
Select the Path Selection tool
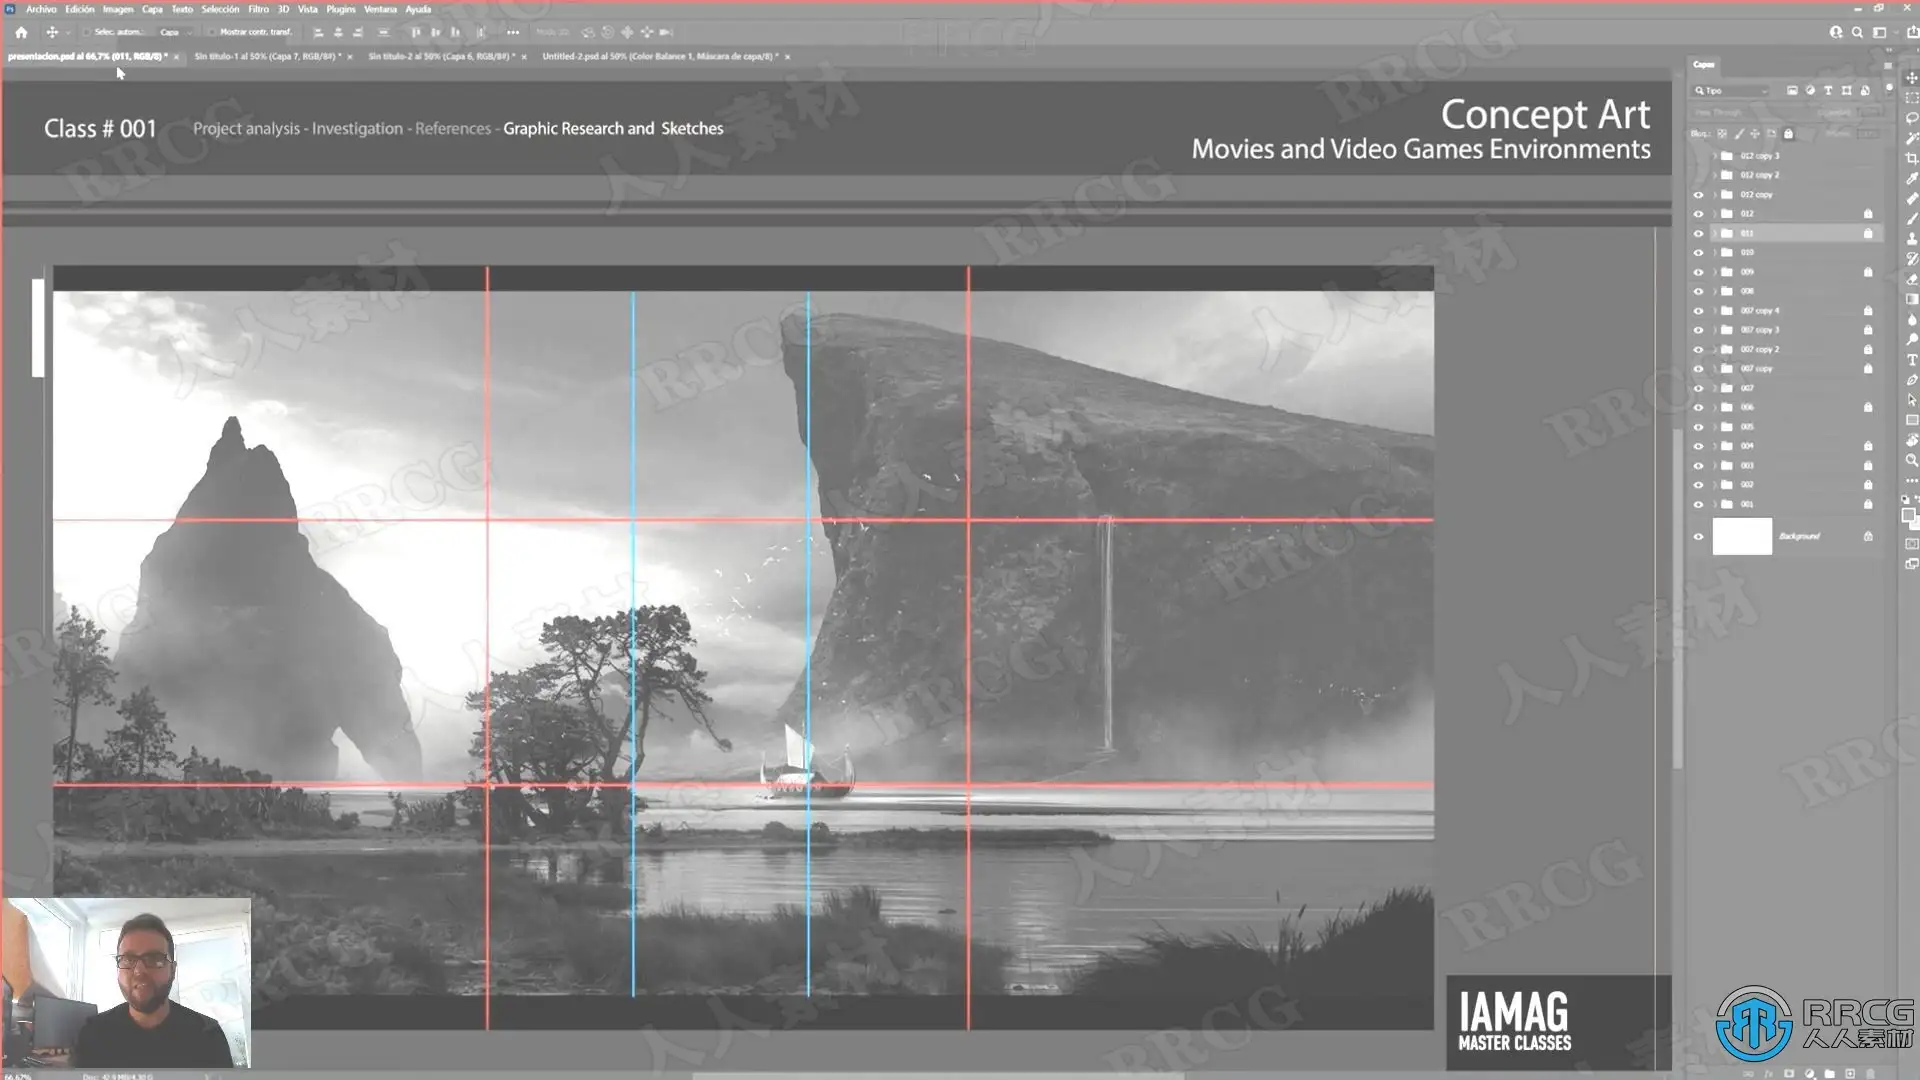click(1912, 400)
